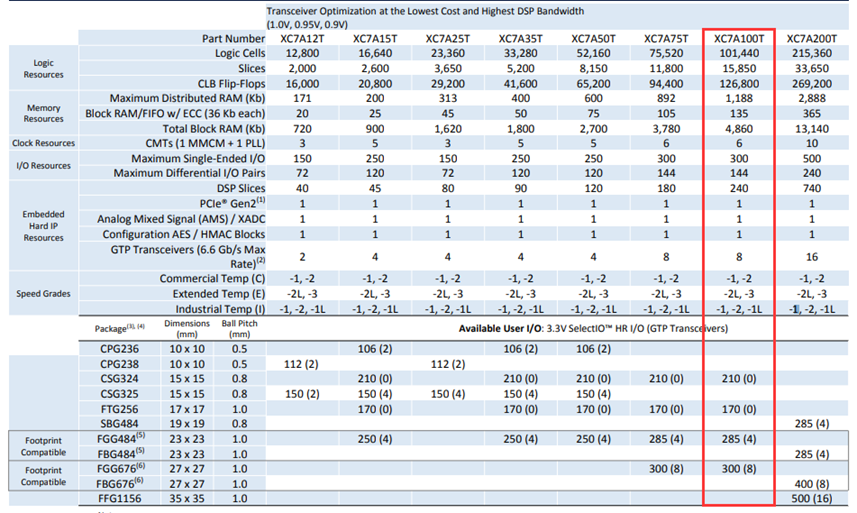Viewport: 857px width, 513px height.
Task: Click the CPG238 package name
Action: pyautogui.click(x=119, y=364)
